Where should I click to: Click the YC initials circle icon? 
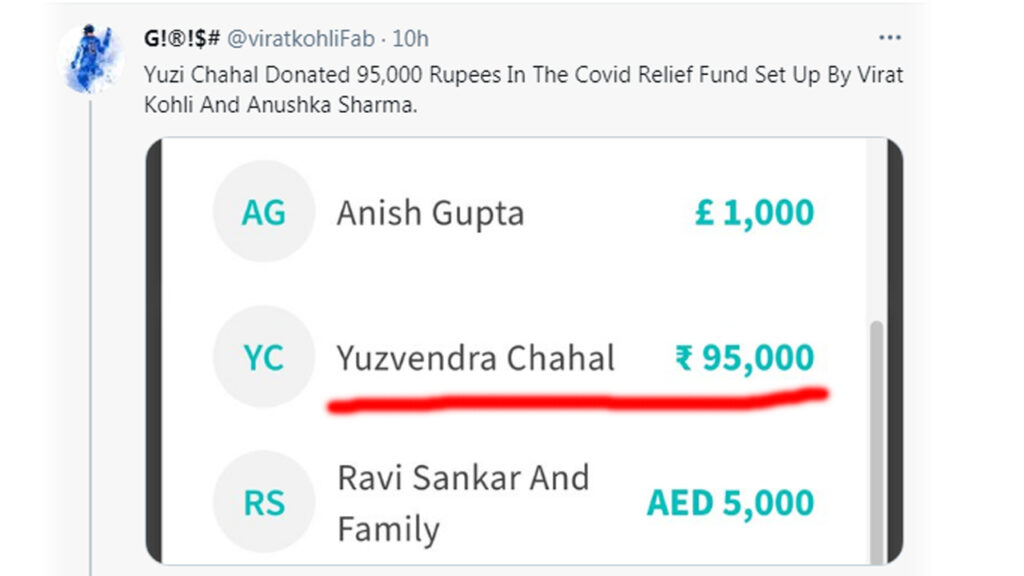(263, 357)
